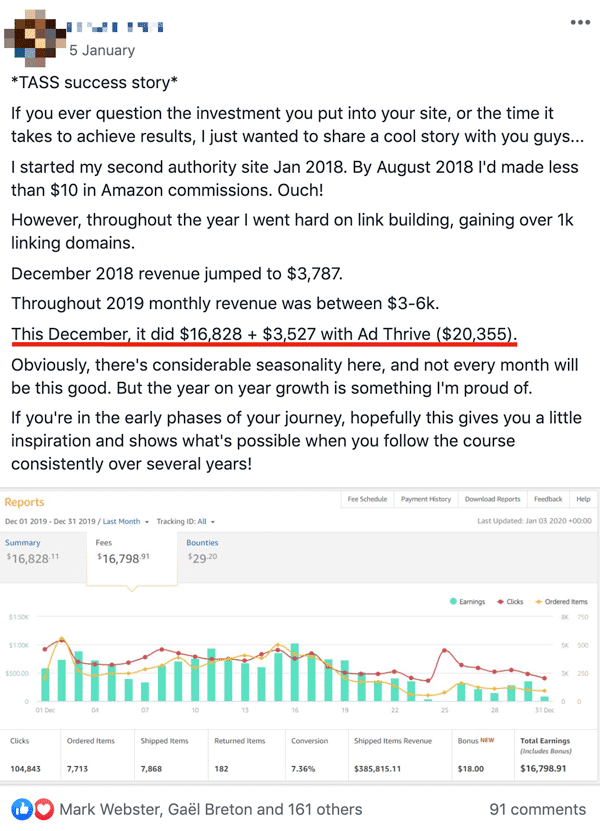
Task: Open the Feedback option
Action: pyautogui.click(x=548, y=499)
